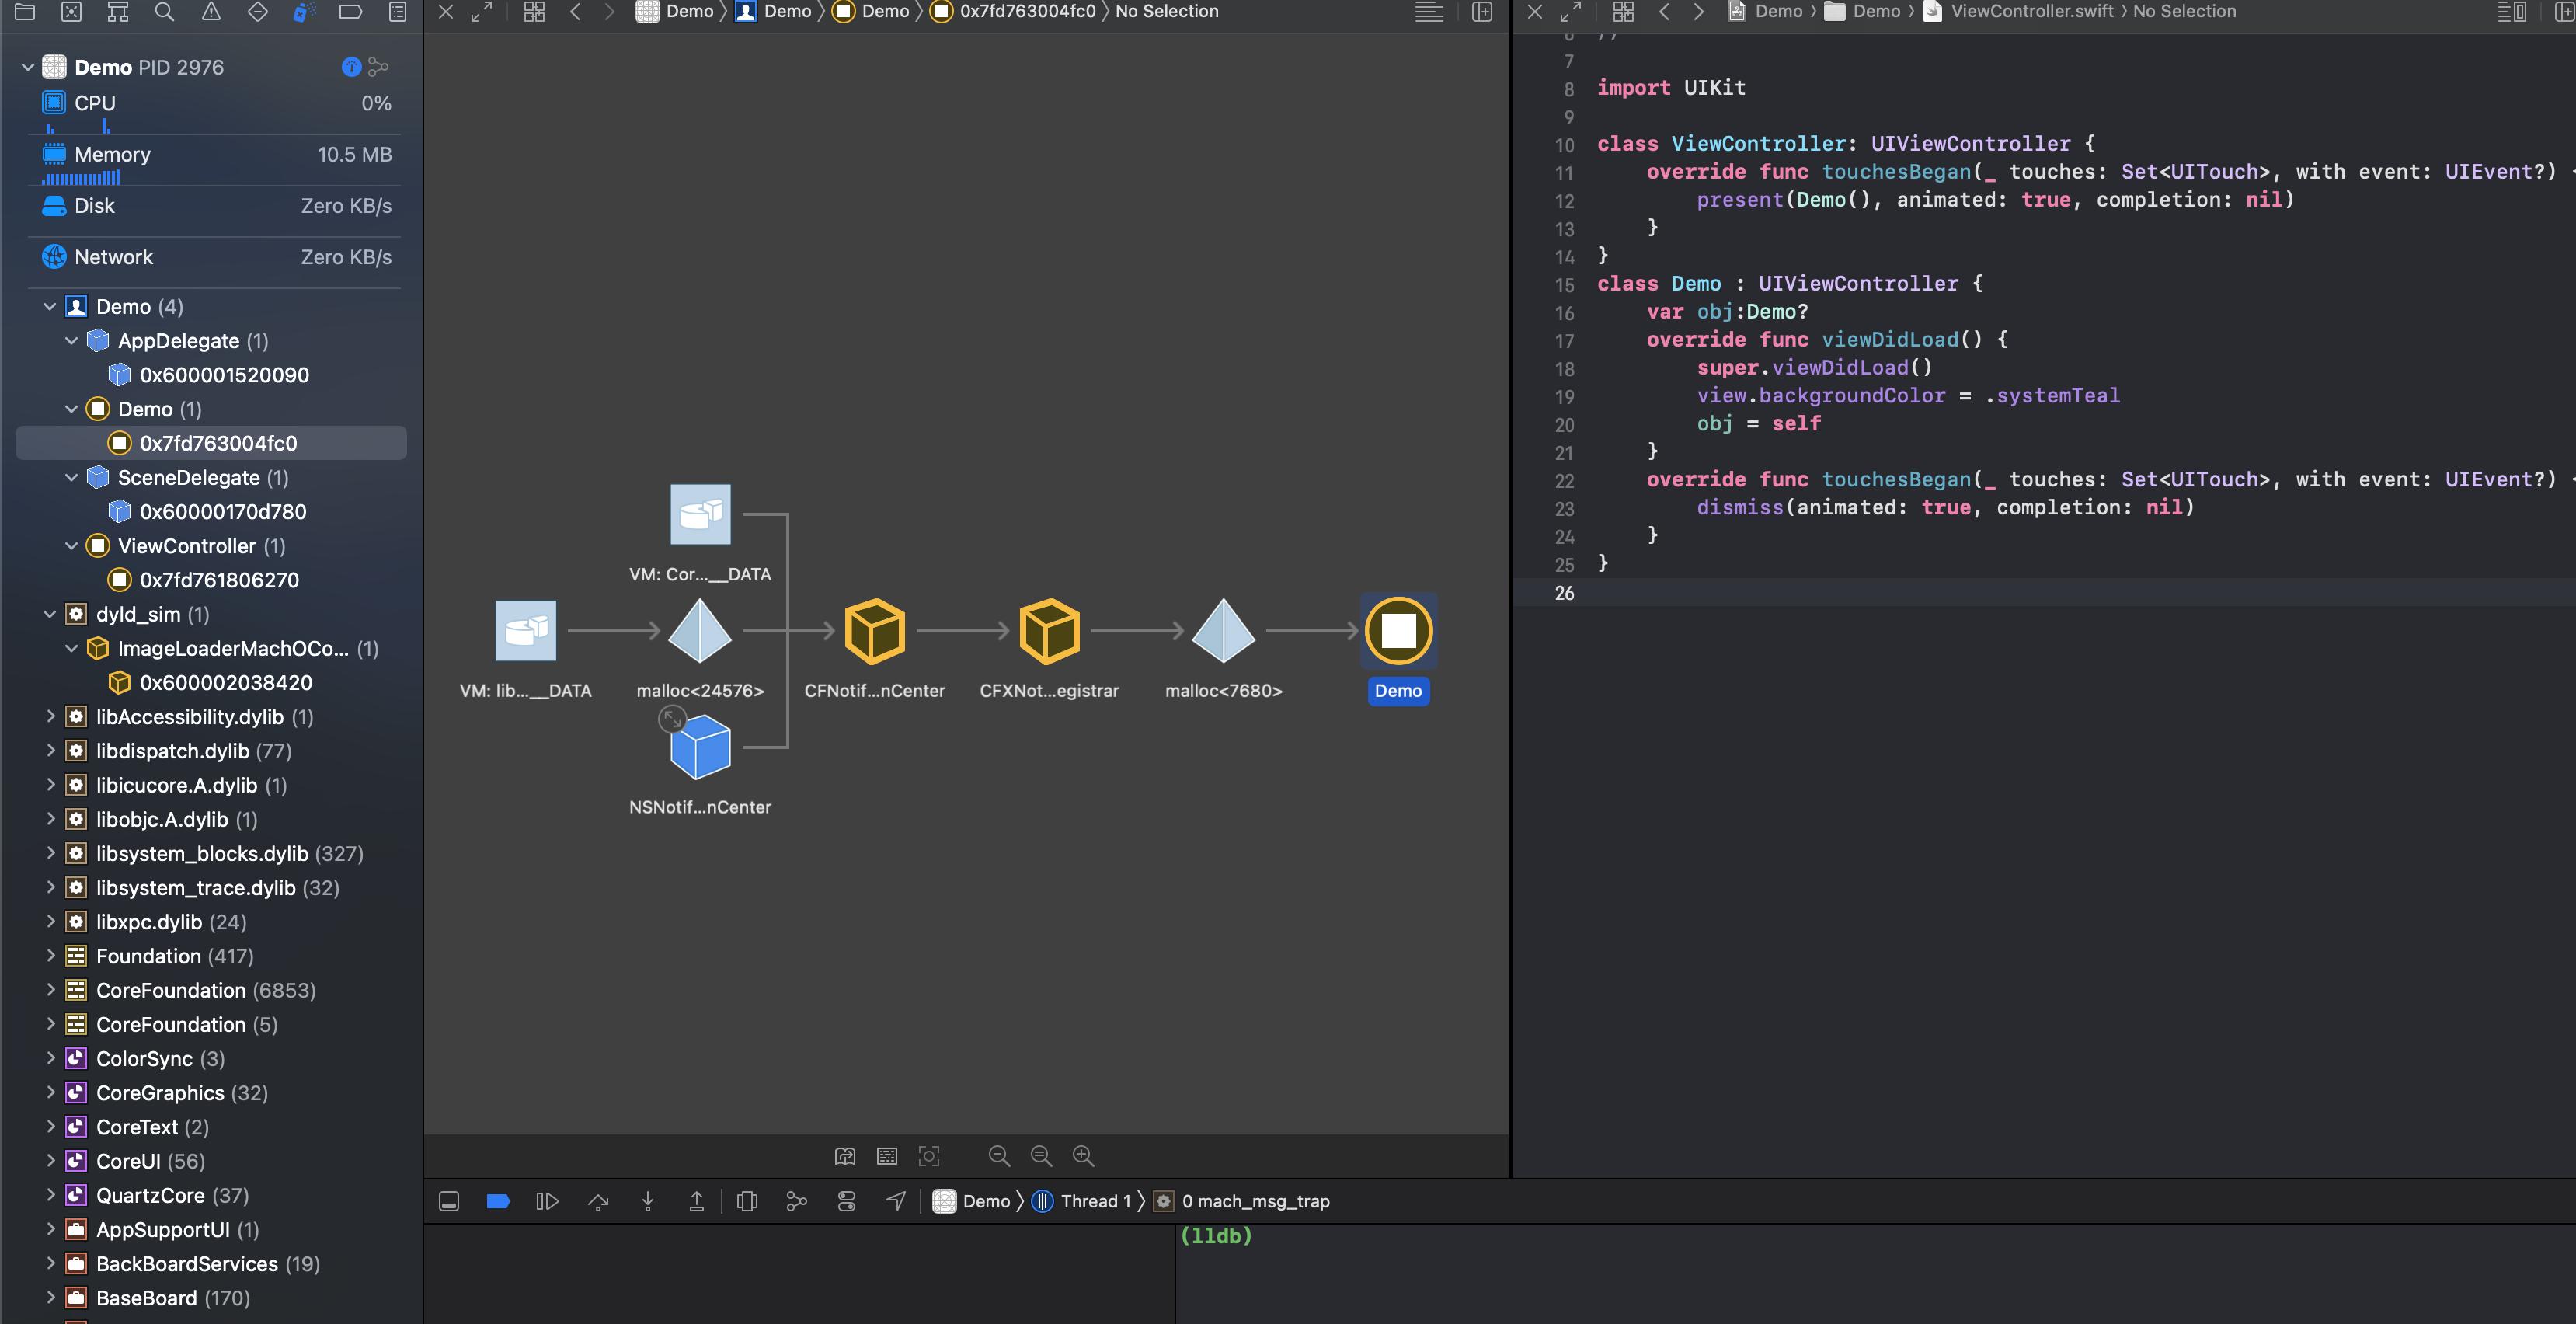Open the Debug View Hierarchy icon
Viewport: 2576px width, 1324px height.
pos(747,1201)
